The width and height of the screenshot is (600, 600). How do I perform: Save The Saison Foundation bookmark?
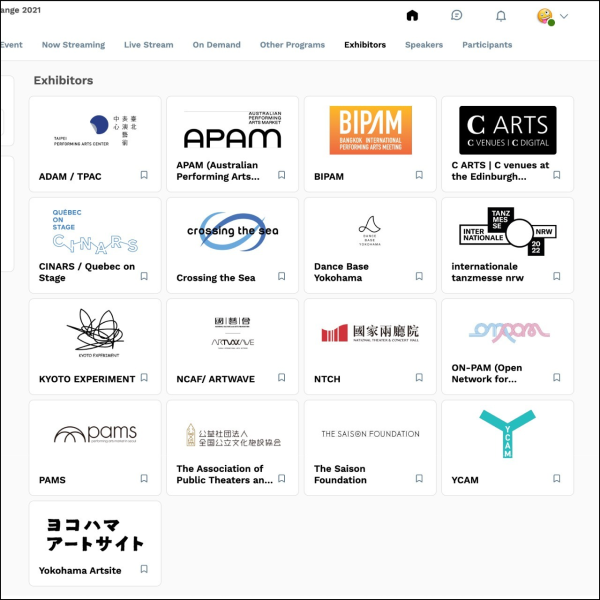419,478
